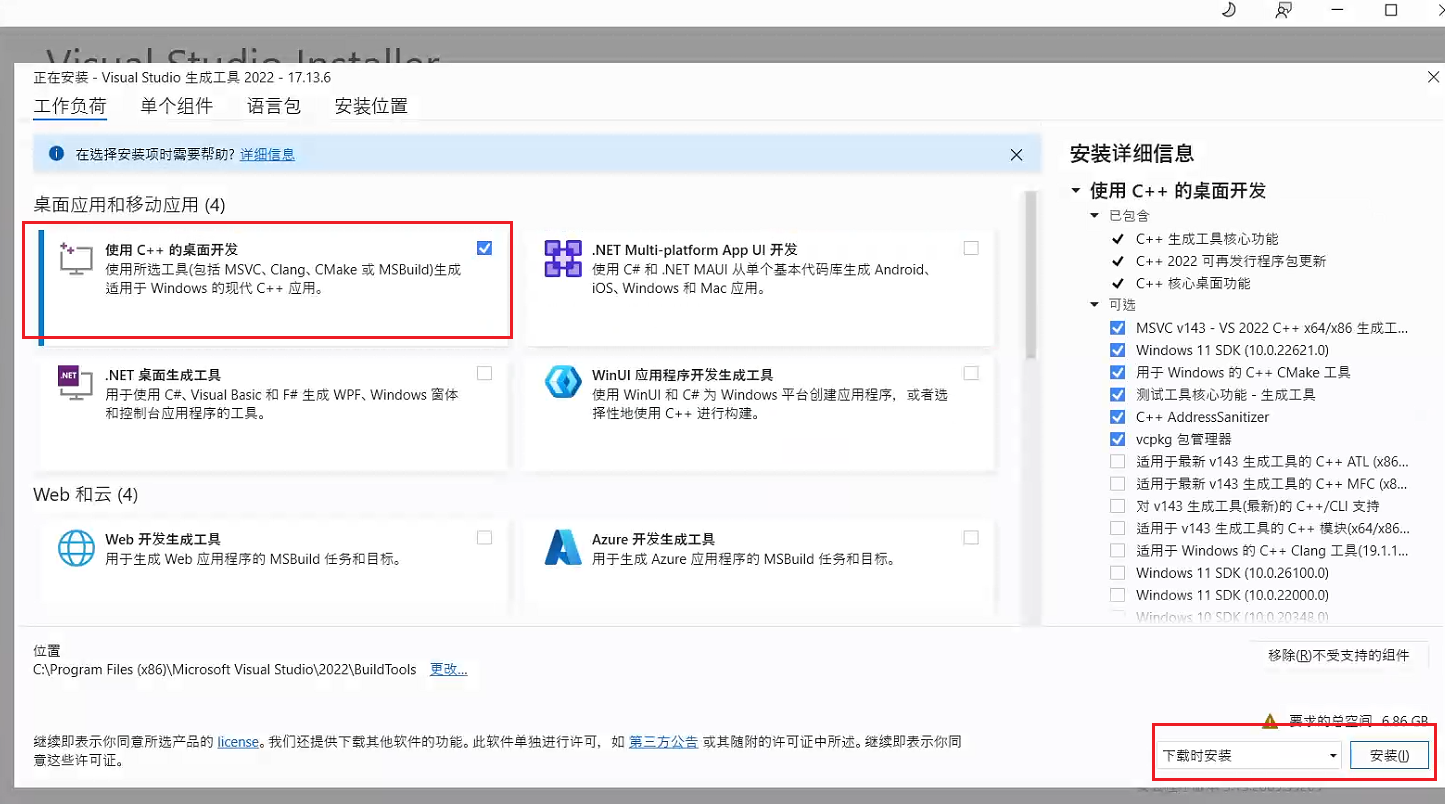The width and height of the screenshot is (1445, 804).
Task: Collapse the 已包含 section
Action: click(1093, 214)
